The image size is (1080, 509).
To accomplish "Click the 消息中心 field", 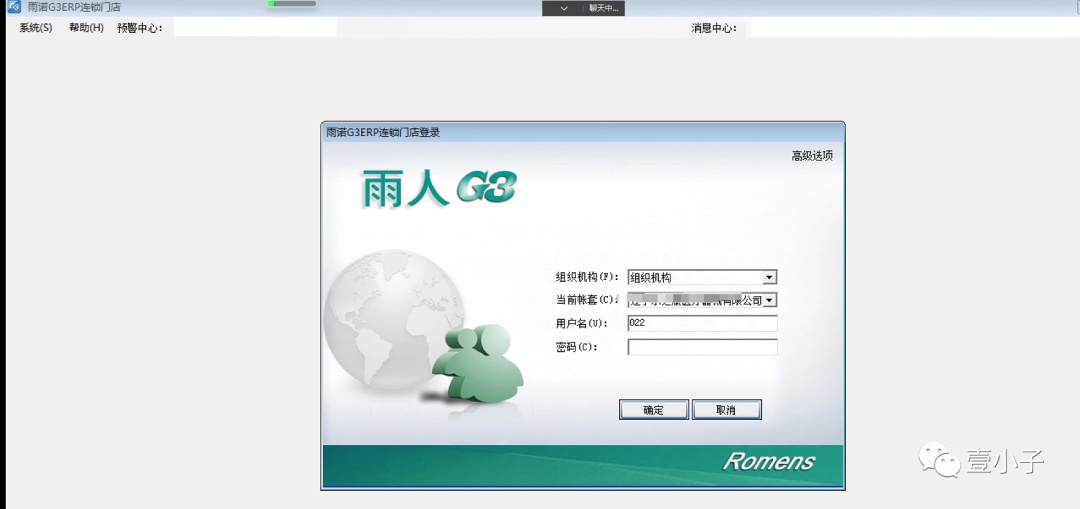I will click(x=915, y=28).
